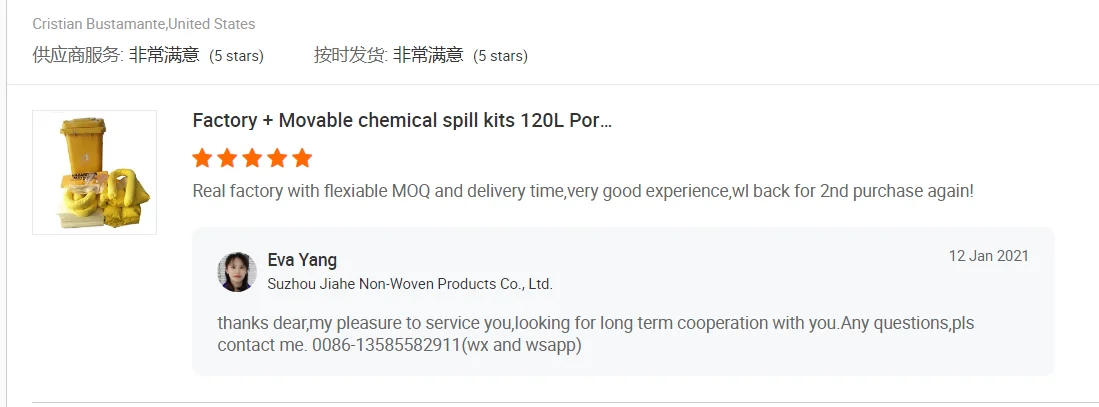Open Suzhou Jiahe Non-Woven Products Co., Ltd.
This screenshot has width=1099, height=407.
[410, 284]
